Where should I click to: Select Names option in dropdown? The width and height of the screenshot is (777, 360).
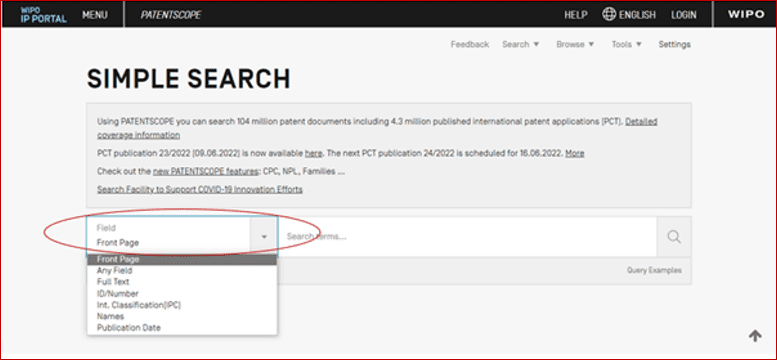click(182, 316)
